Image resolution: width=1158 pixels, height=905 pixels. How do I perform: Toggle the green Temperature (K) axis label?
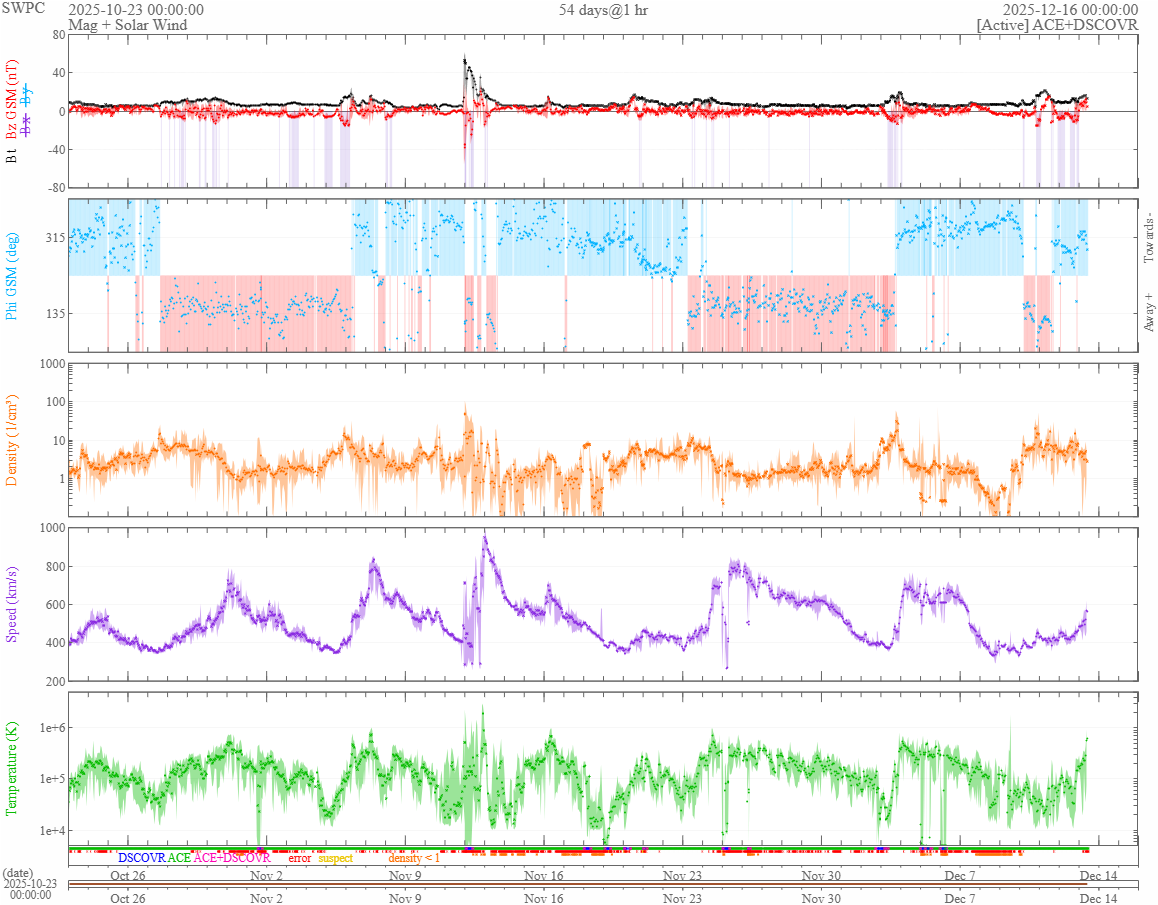tap(11, 768)
